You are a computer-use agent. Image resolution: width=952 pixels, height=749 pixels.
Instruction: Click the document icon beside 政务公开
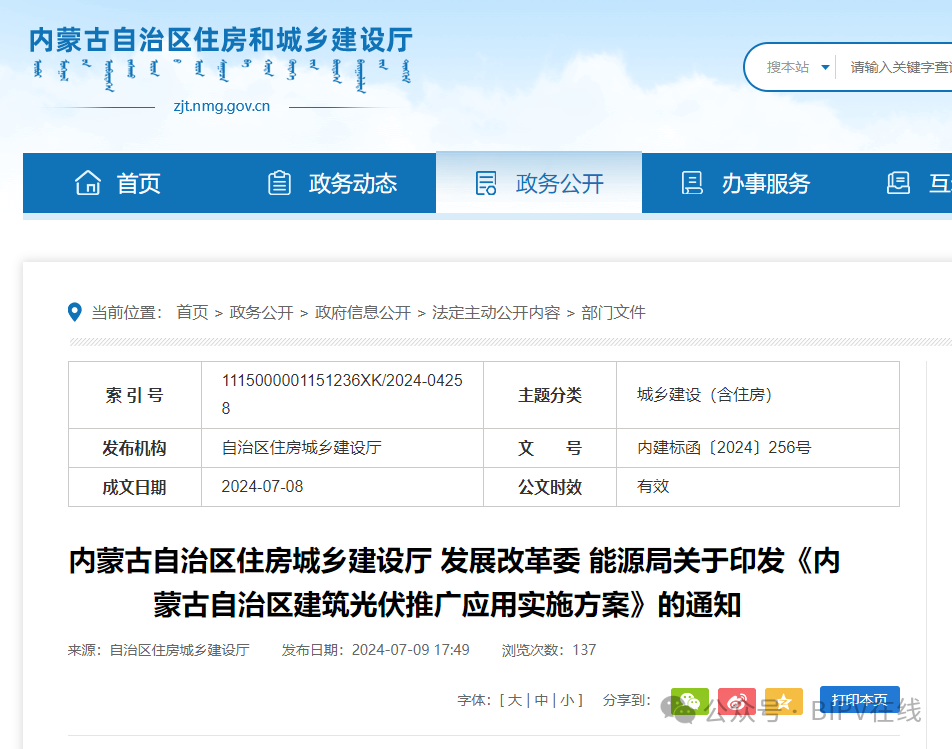[486, 183]
